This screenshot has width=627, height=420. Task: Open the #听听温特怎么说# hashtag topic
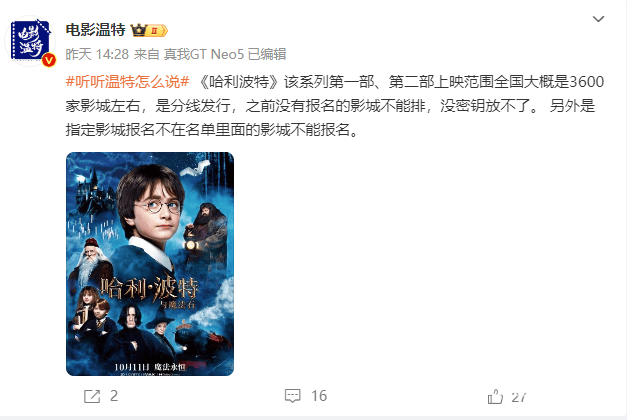(x=127, y=82)
